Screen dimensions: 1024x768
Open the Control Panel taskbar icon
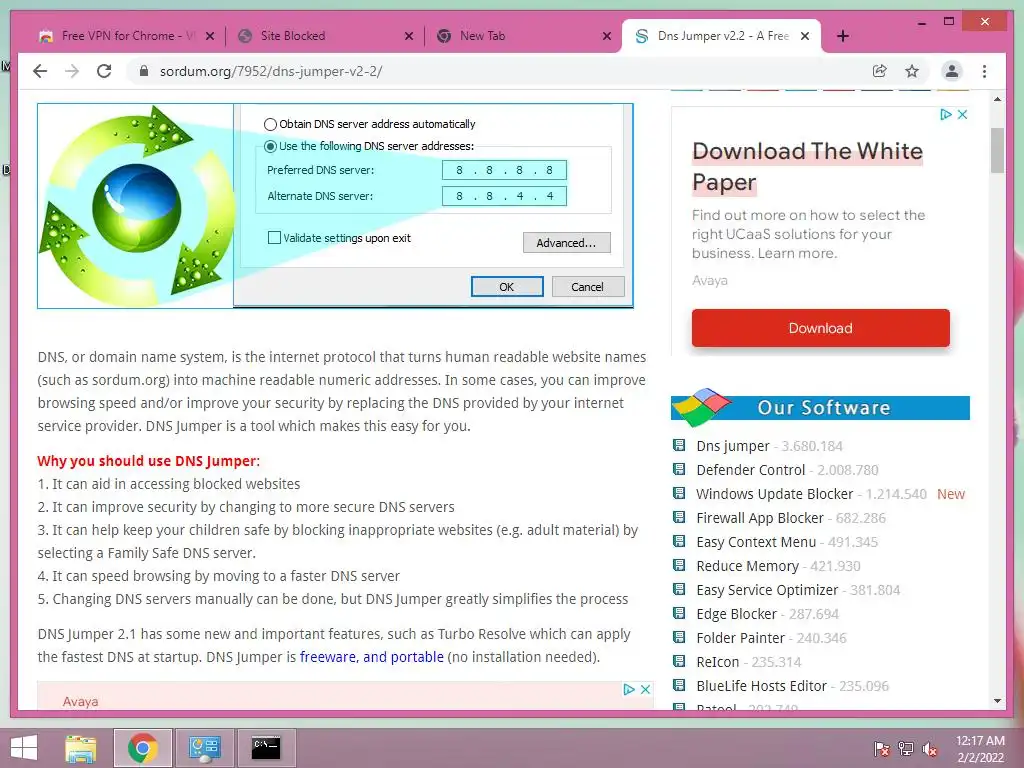[204, 748]
